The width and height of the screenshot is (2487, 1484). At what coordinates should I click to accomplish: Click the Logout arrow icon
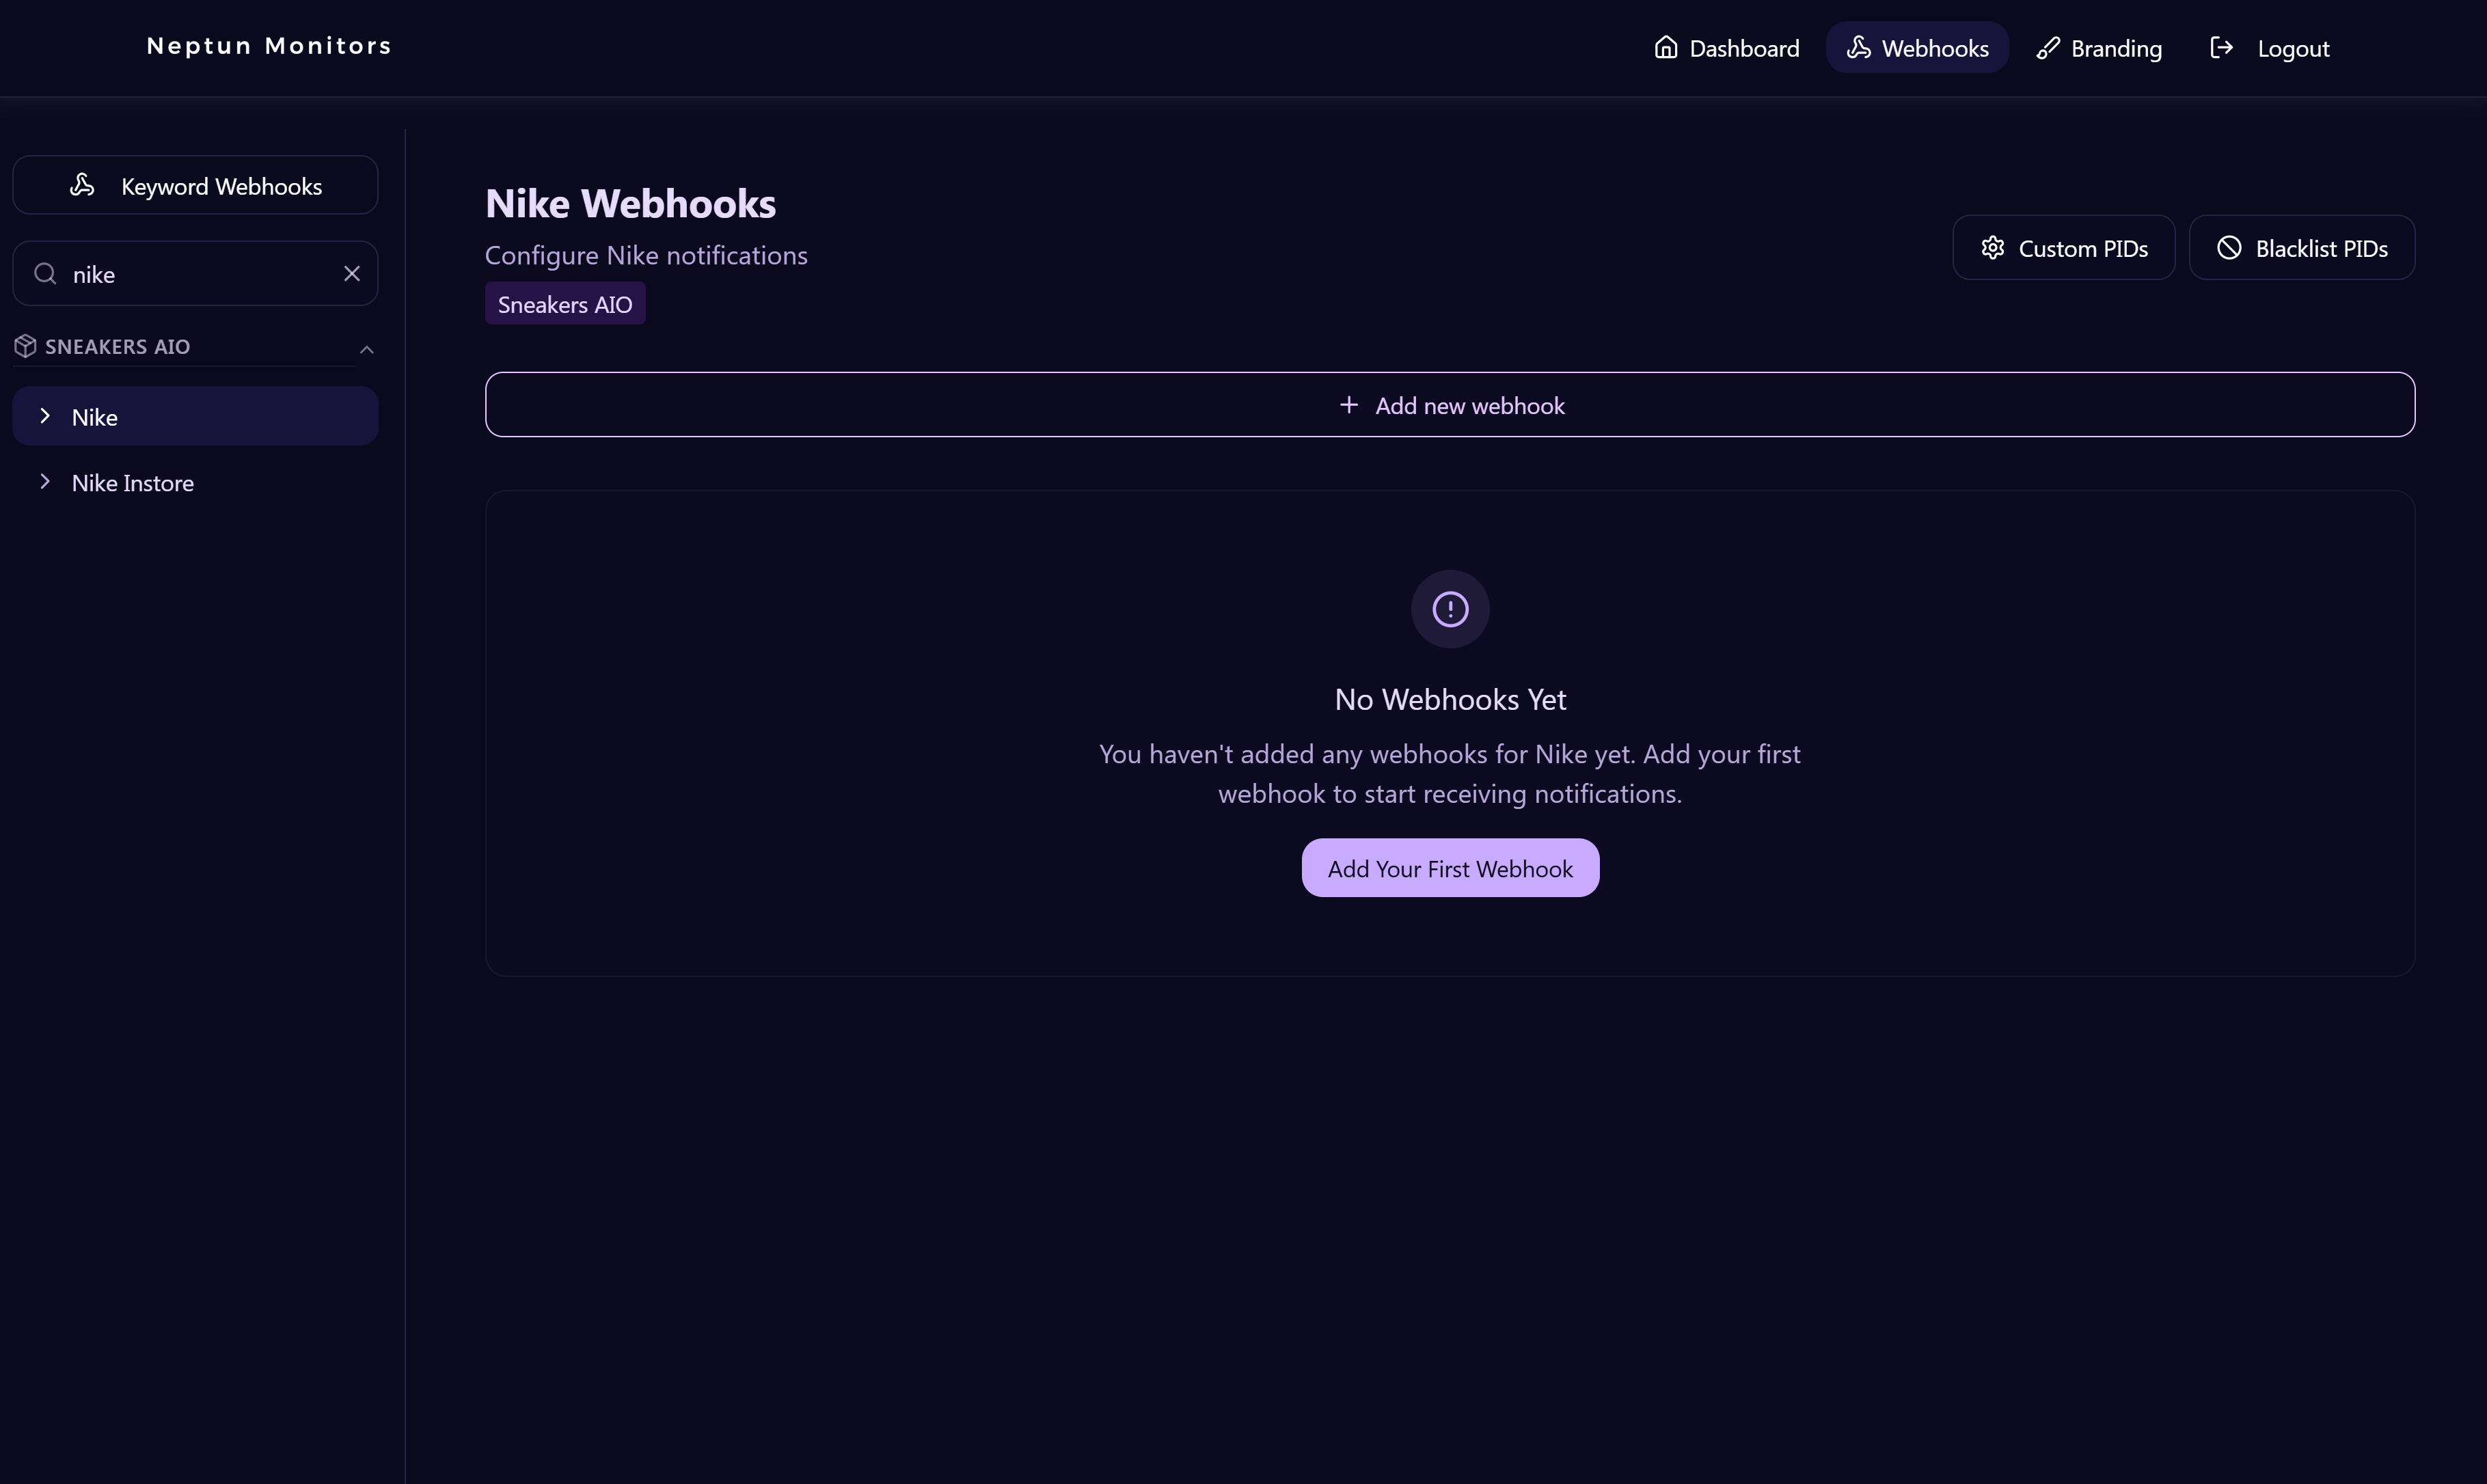point(2221,48)
